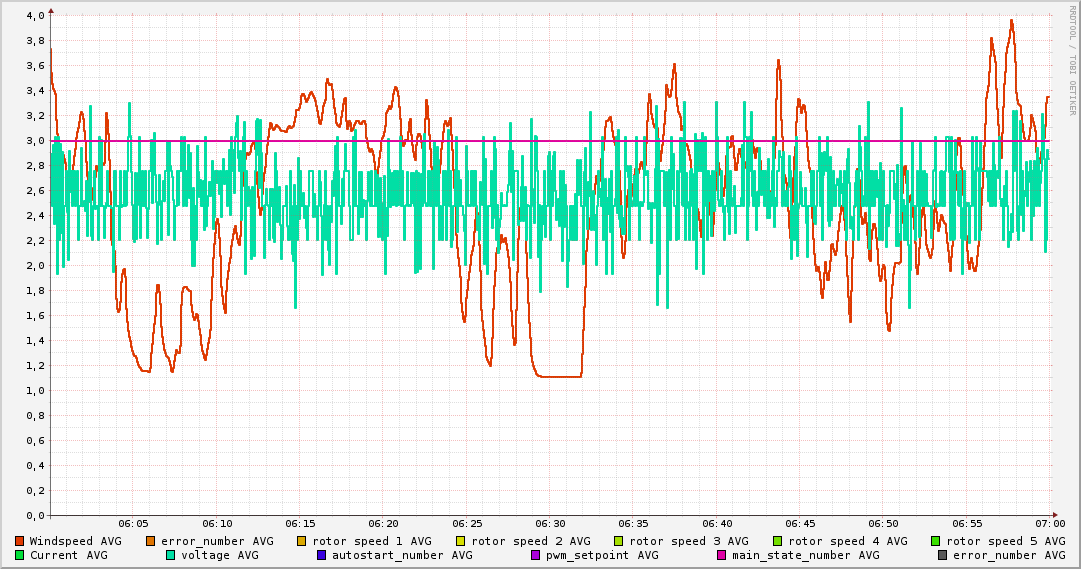The width and height of the screenshot is (1081, 569).
Task: Click the purple pwm_setpoint AVG swatch
Action: tap(536, 555)
